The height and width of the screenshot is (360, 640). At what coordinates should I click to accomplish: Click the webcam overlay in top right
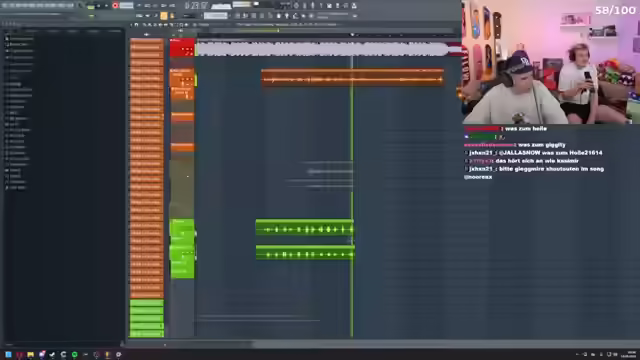click(551, 62)
